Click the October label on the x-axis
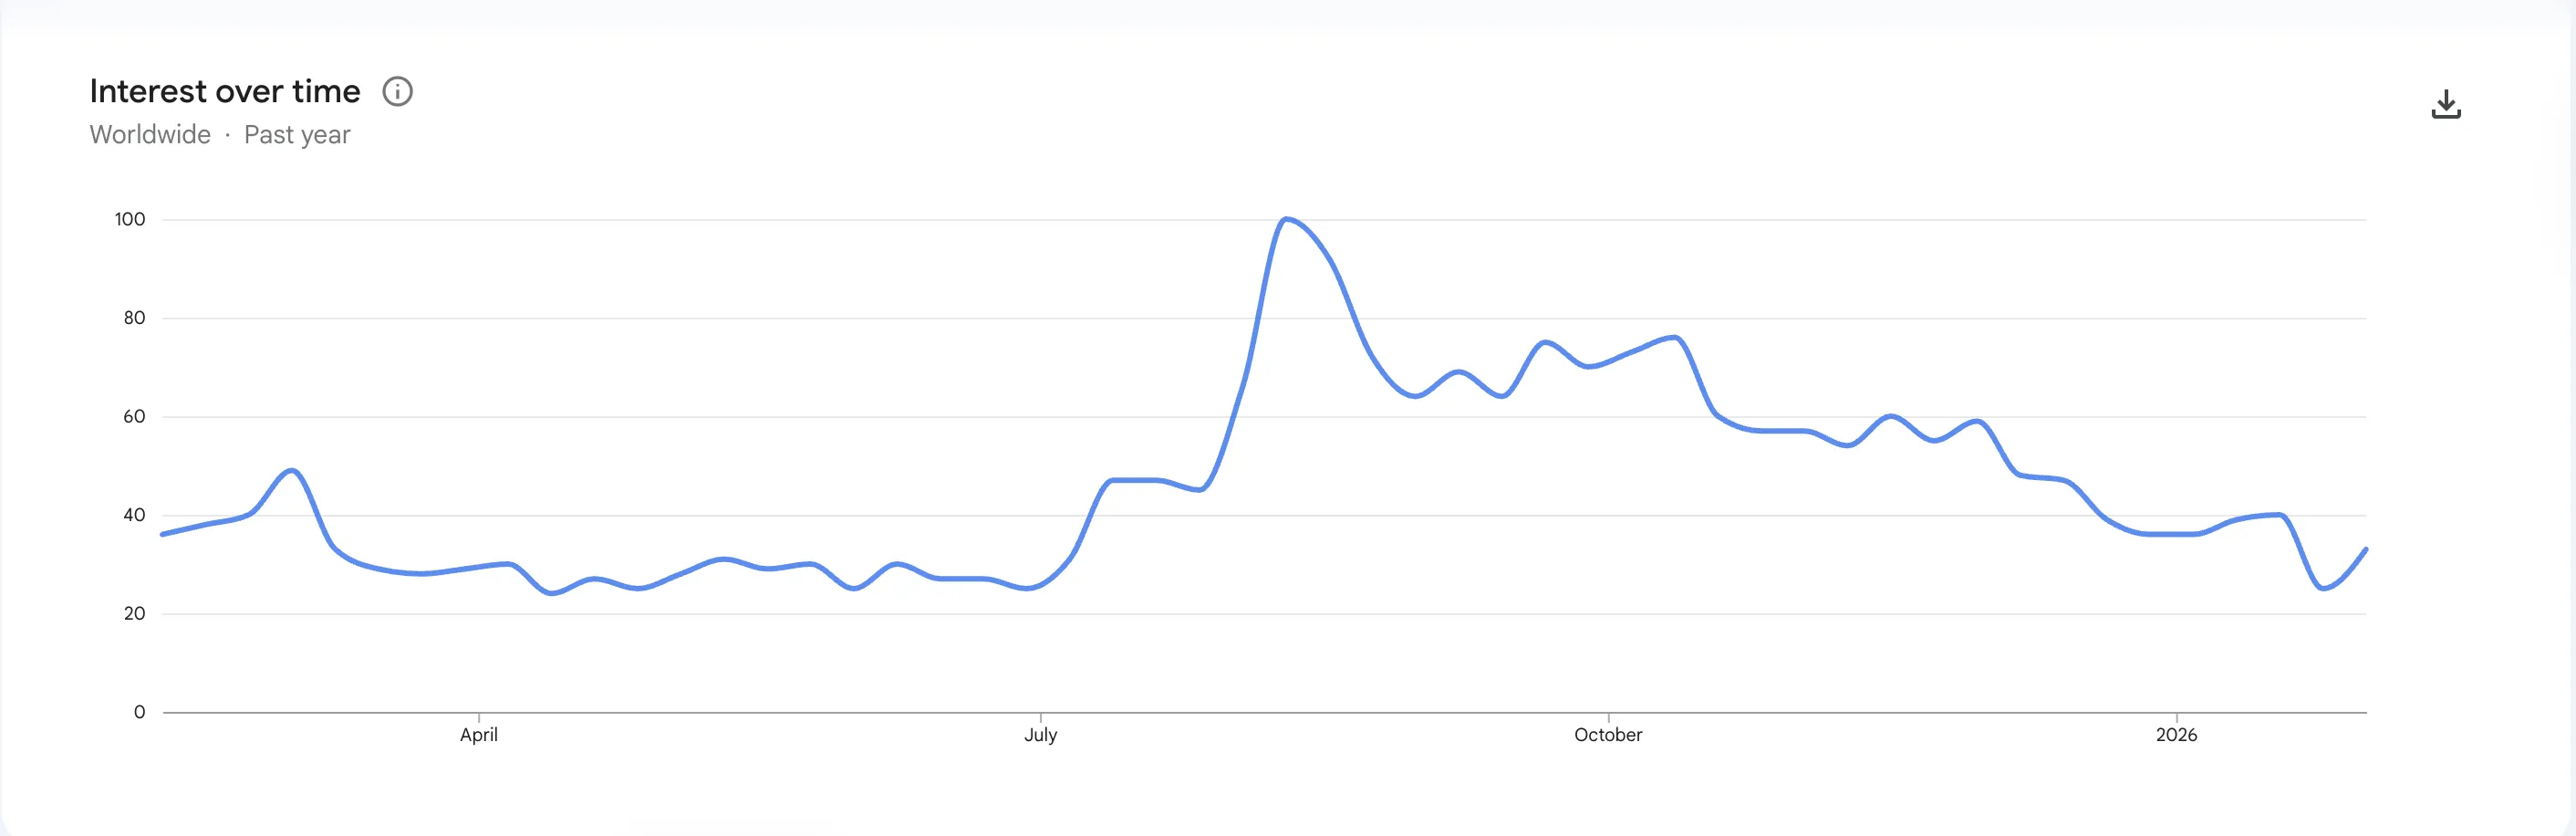 (x=1609, y=734)
